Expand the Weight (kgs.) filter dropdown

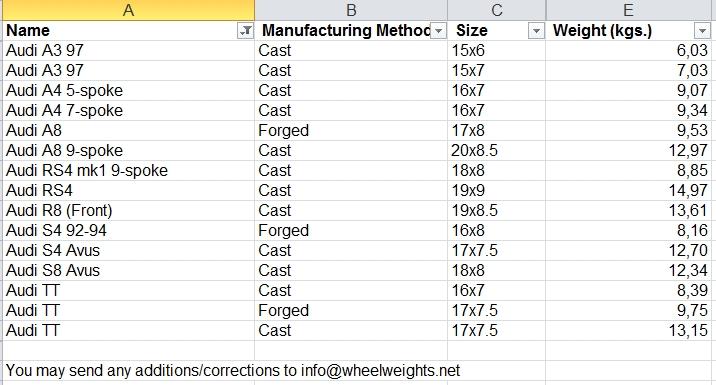pyautogui.click(x=702, y=31)
